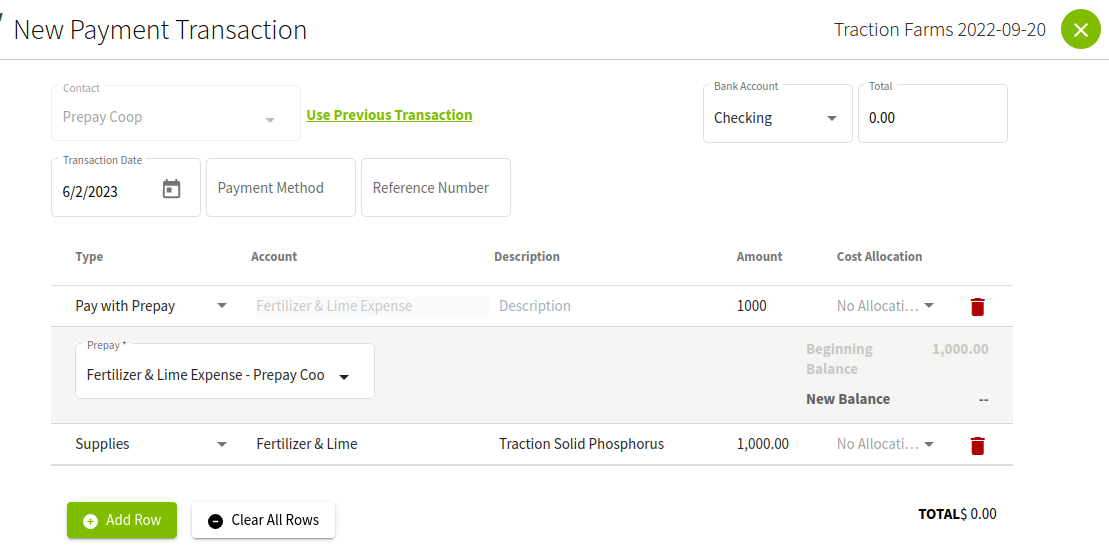Click into the Reference Number field

436,187
